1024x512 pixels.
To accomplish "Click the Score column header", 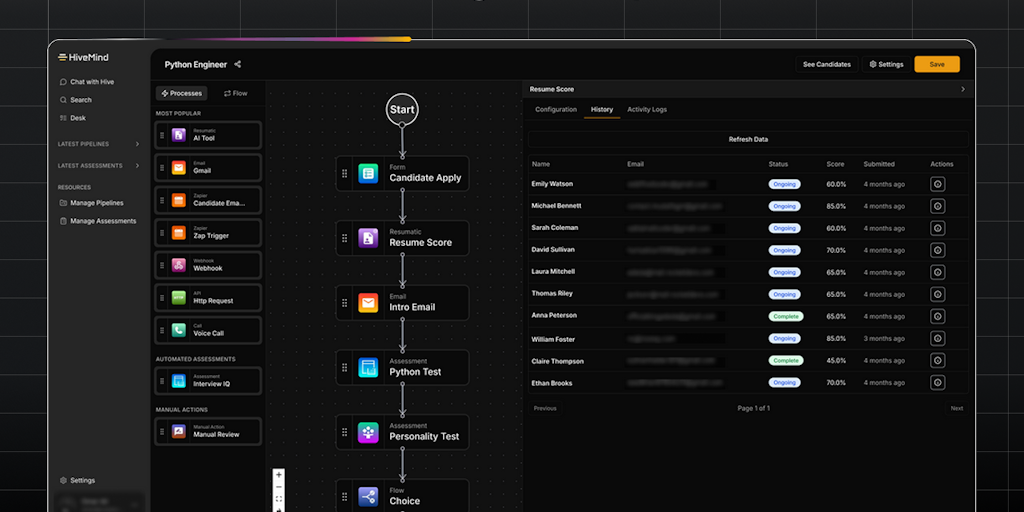I will click(x=835, y=165).
